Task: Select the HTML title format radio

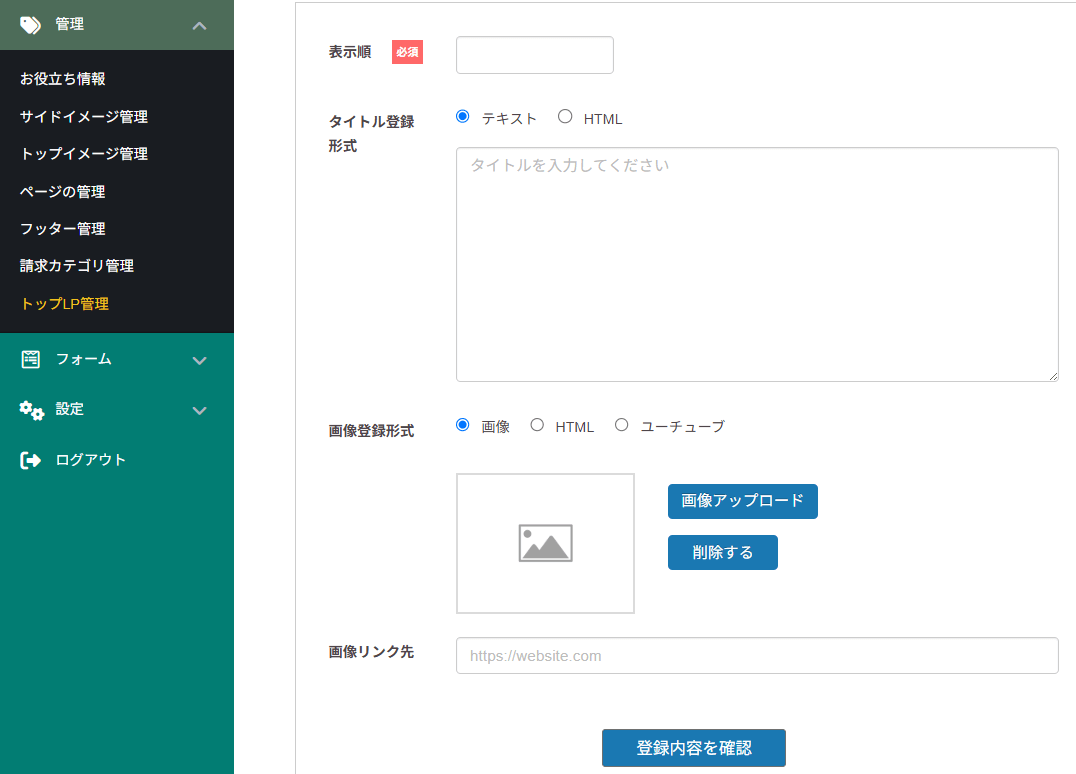Action: pos(565,117)
